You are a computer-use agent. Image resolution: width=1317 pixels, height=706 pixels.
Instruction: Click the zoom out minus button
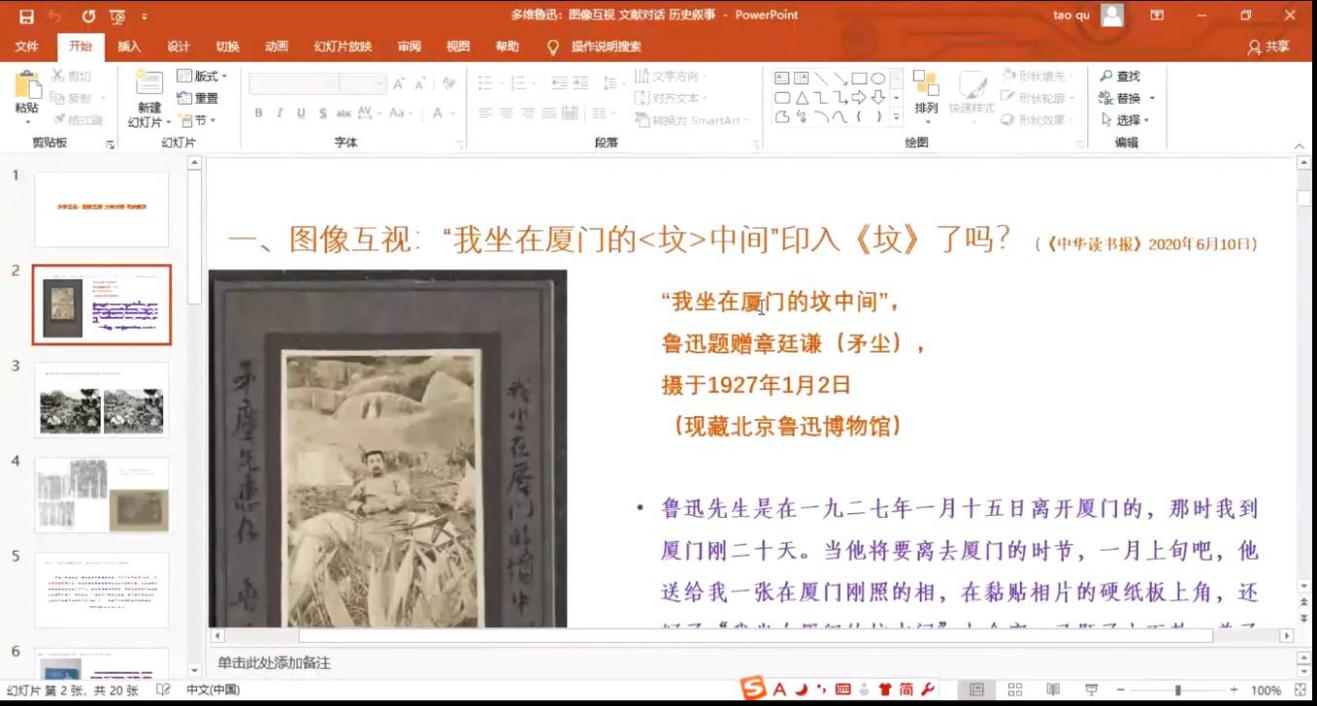[x=1120, y=690]
